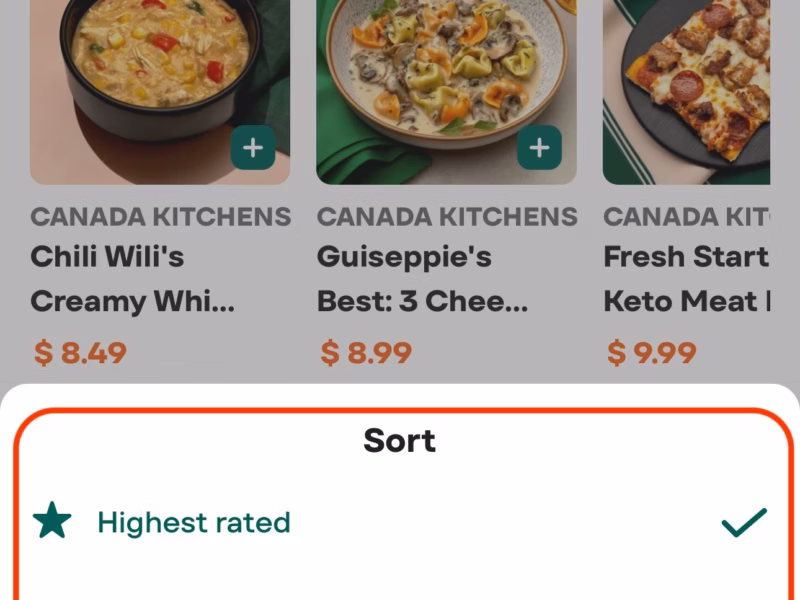
Task: Select the Highest rated sort option text
Action: pos(194,522)
